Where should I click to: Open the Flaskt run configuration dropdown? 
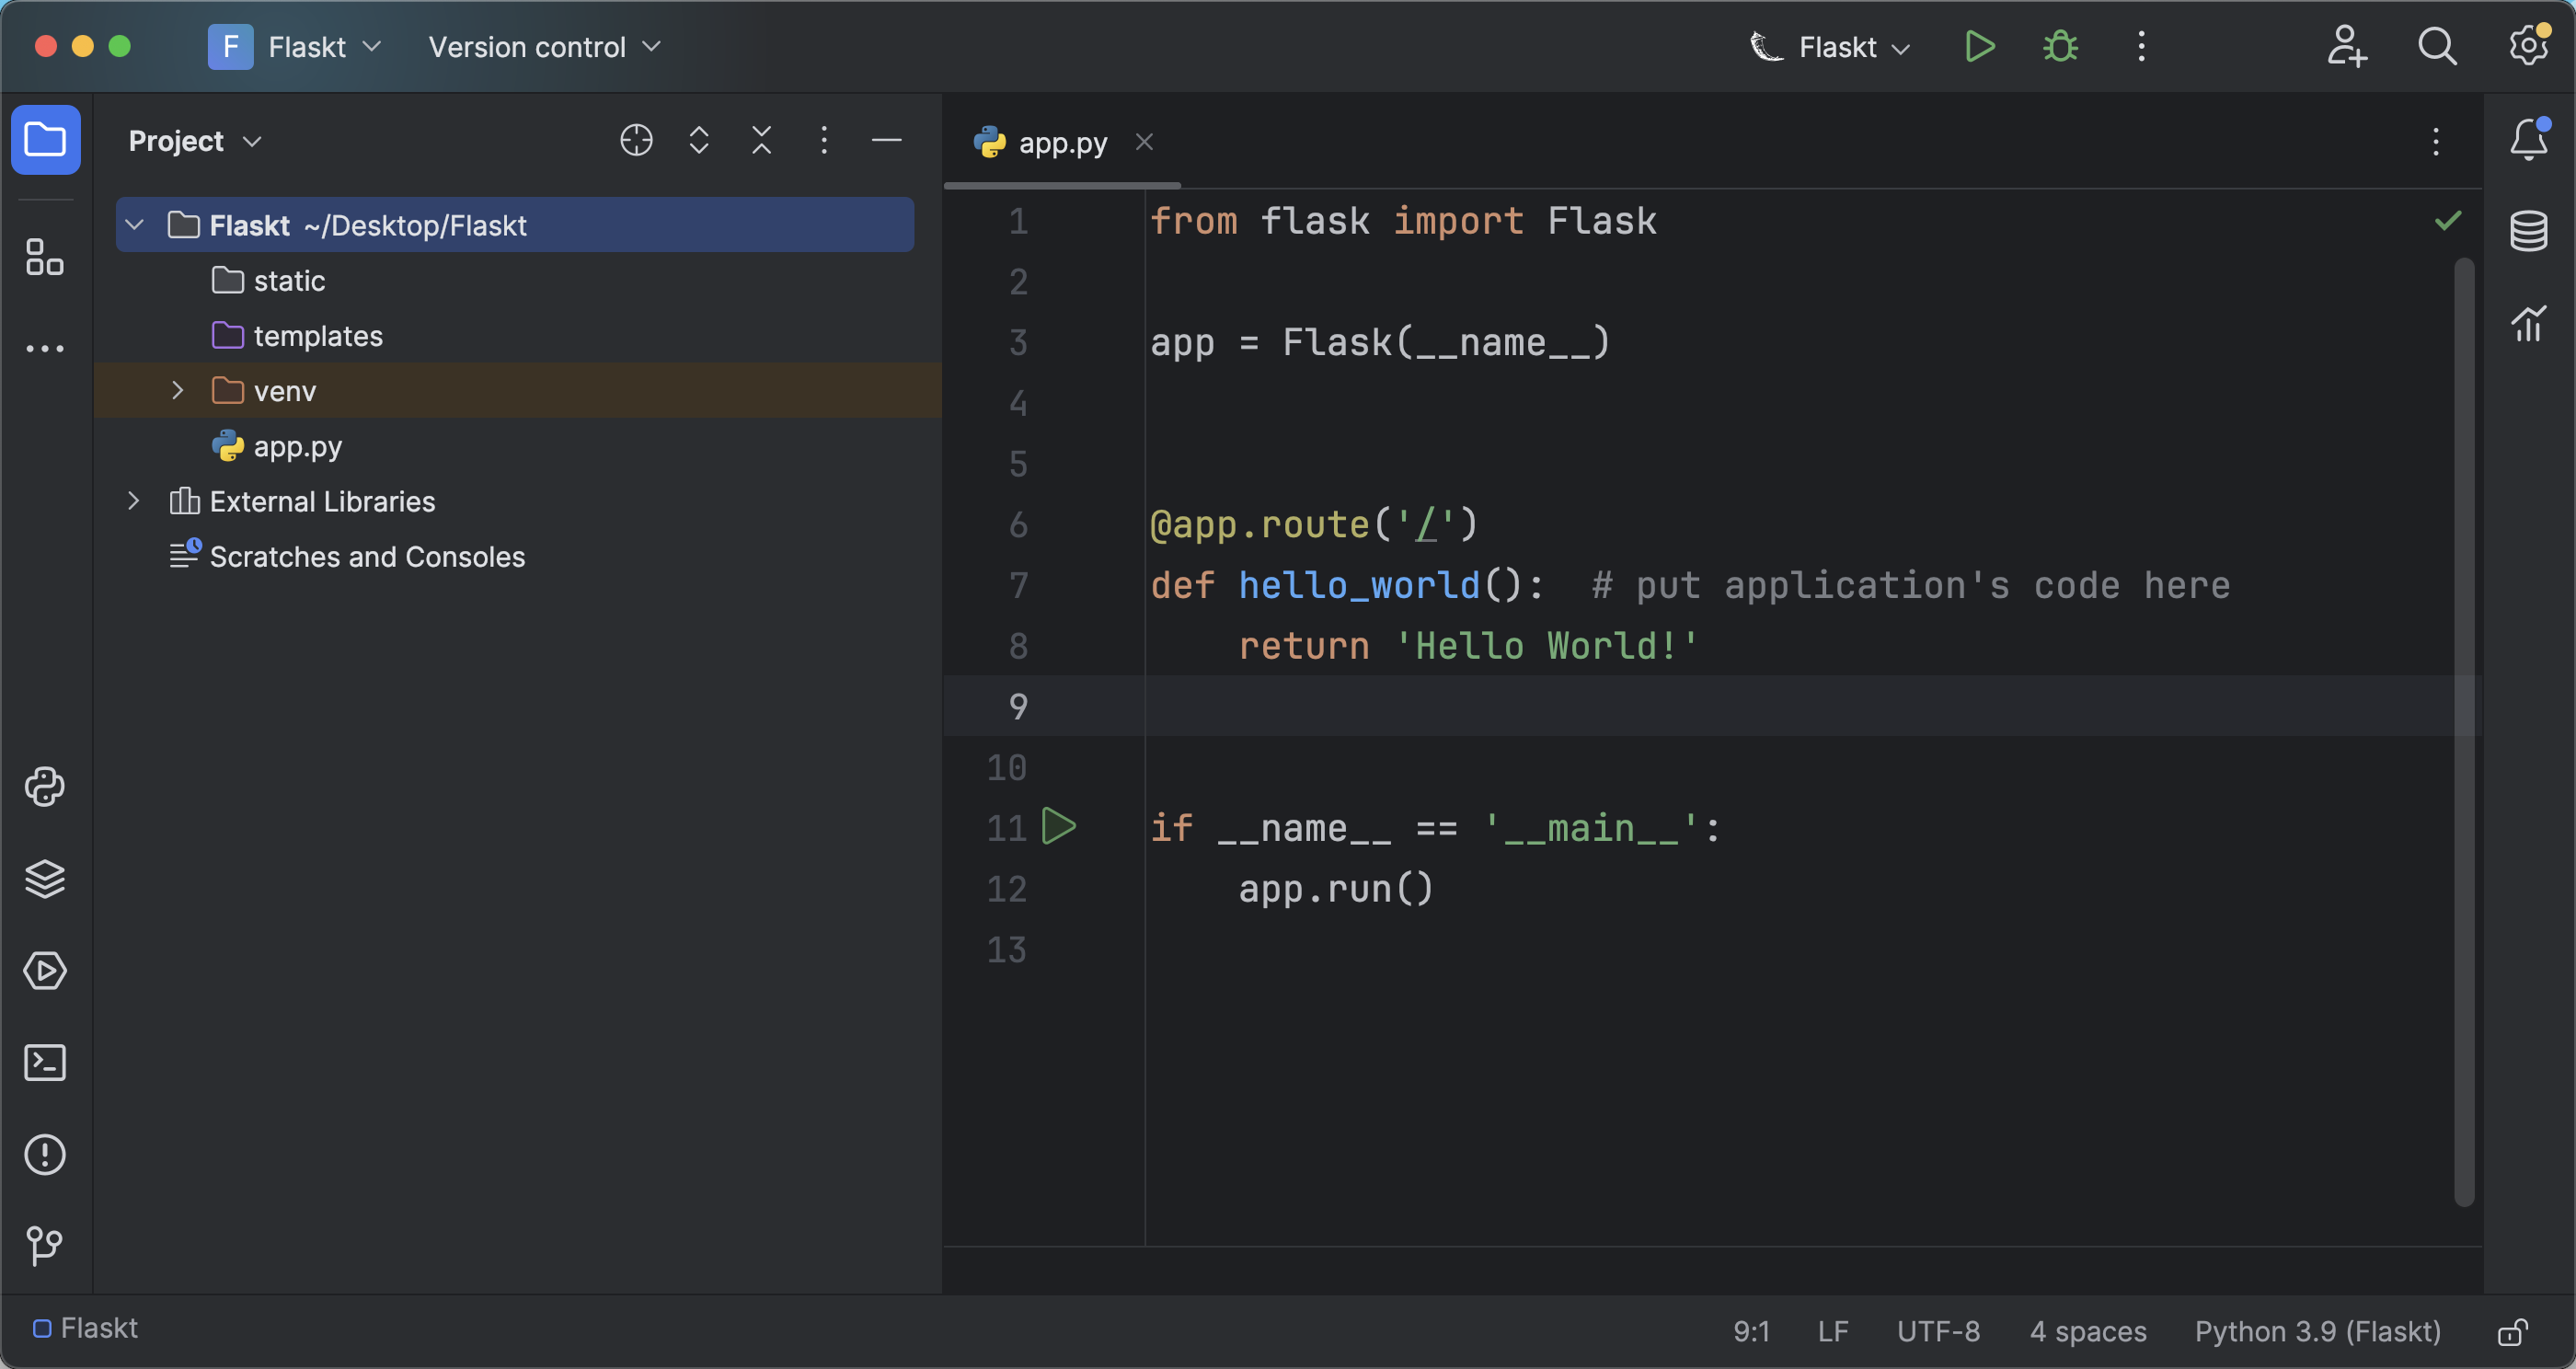(x=1830, y=46)
